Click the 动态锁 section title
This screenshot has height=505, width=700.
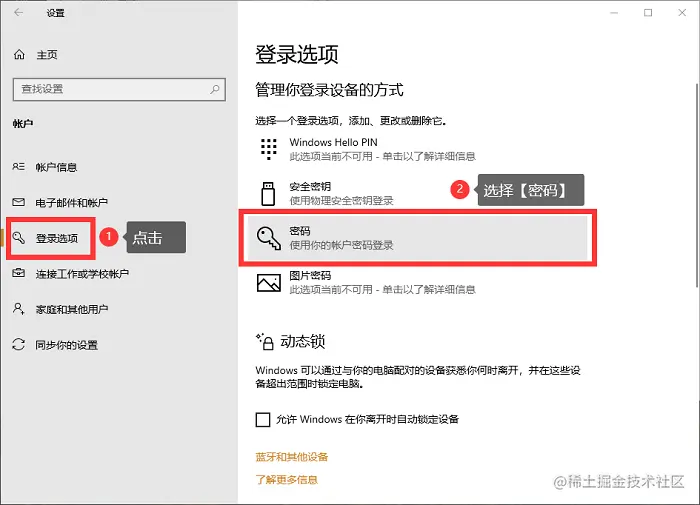coord(302,342)
